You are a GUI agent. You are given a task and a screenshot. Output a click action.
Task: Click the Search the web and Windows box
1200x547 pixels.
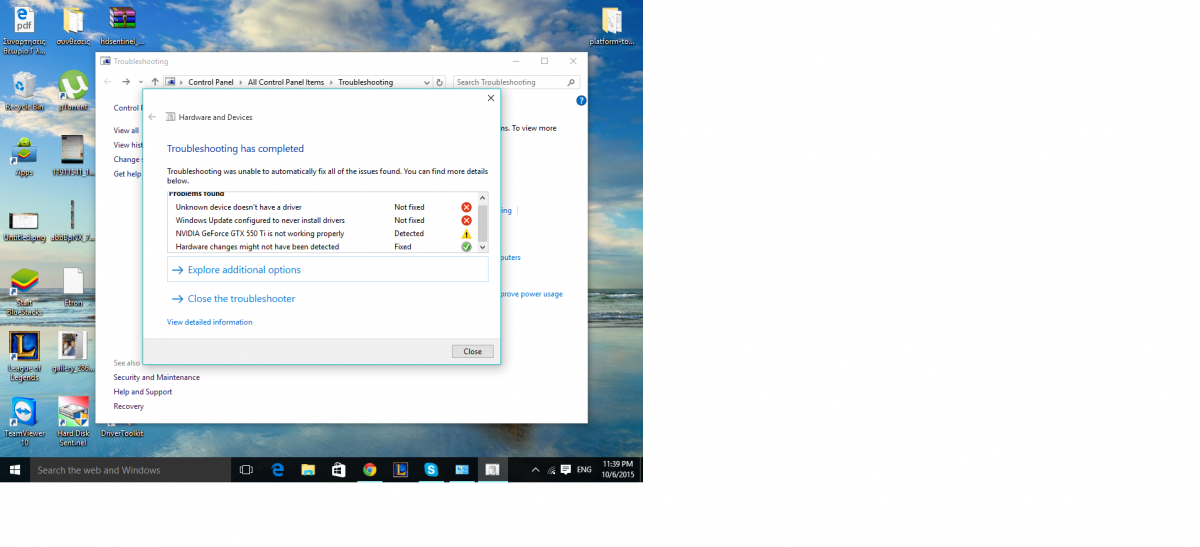pyautogui.click(x=130, y=470)
